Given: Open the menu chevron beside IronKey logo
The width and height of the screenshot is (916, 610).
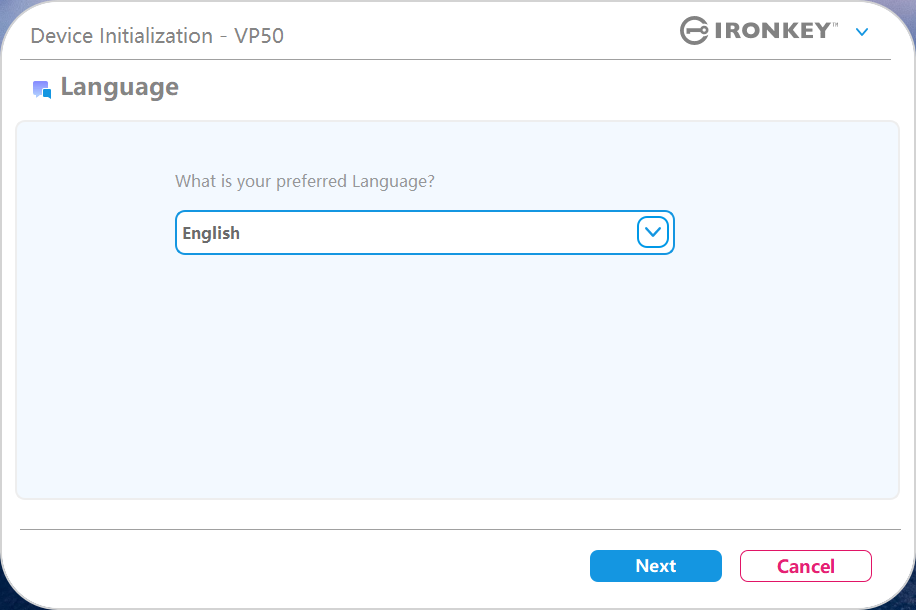Looking at the screenshot, I should (x=862, y=32).
